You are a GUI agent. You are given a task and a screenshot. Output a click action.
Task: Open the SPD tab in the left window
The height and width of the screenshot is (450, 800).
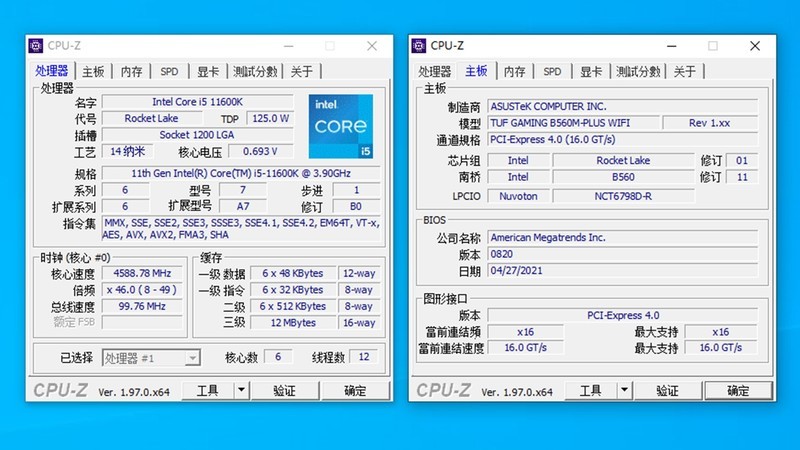pos(169,71)
